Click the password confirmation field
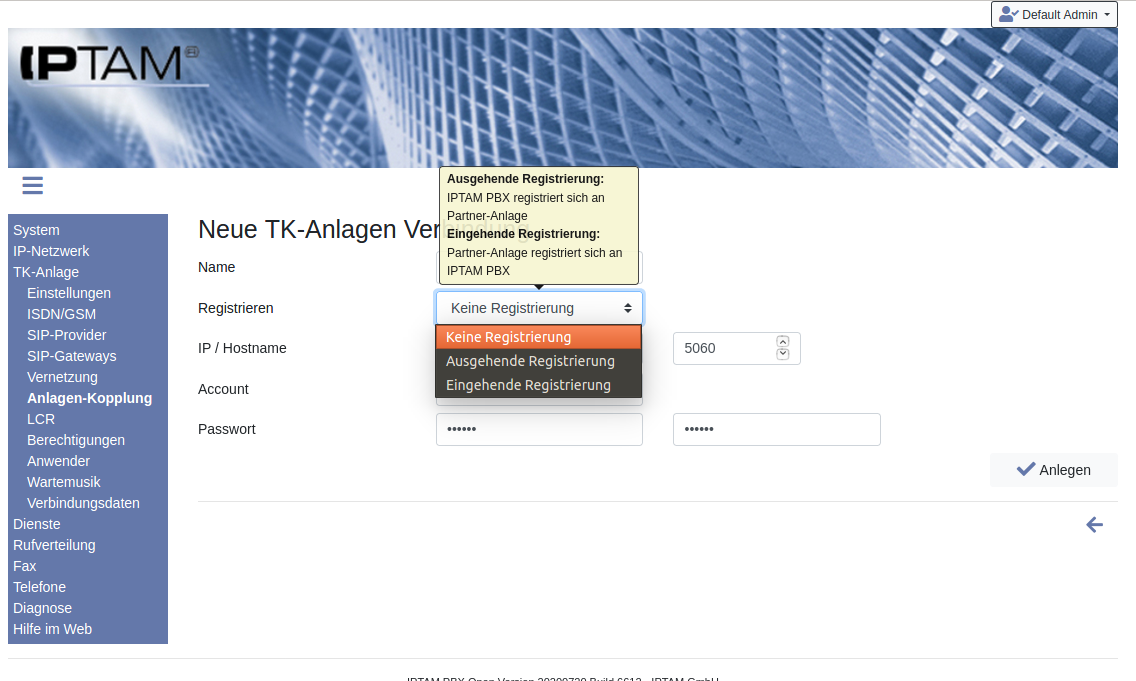1136x681 pixels. [776, 429]
